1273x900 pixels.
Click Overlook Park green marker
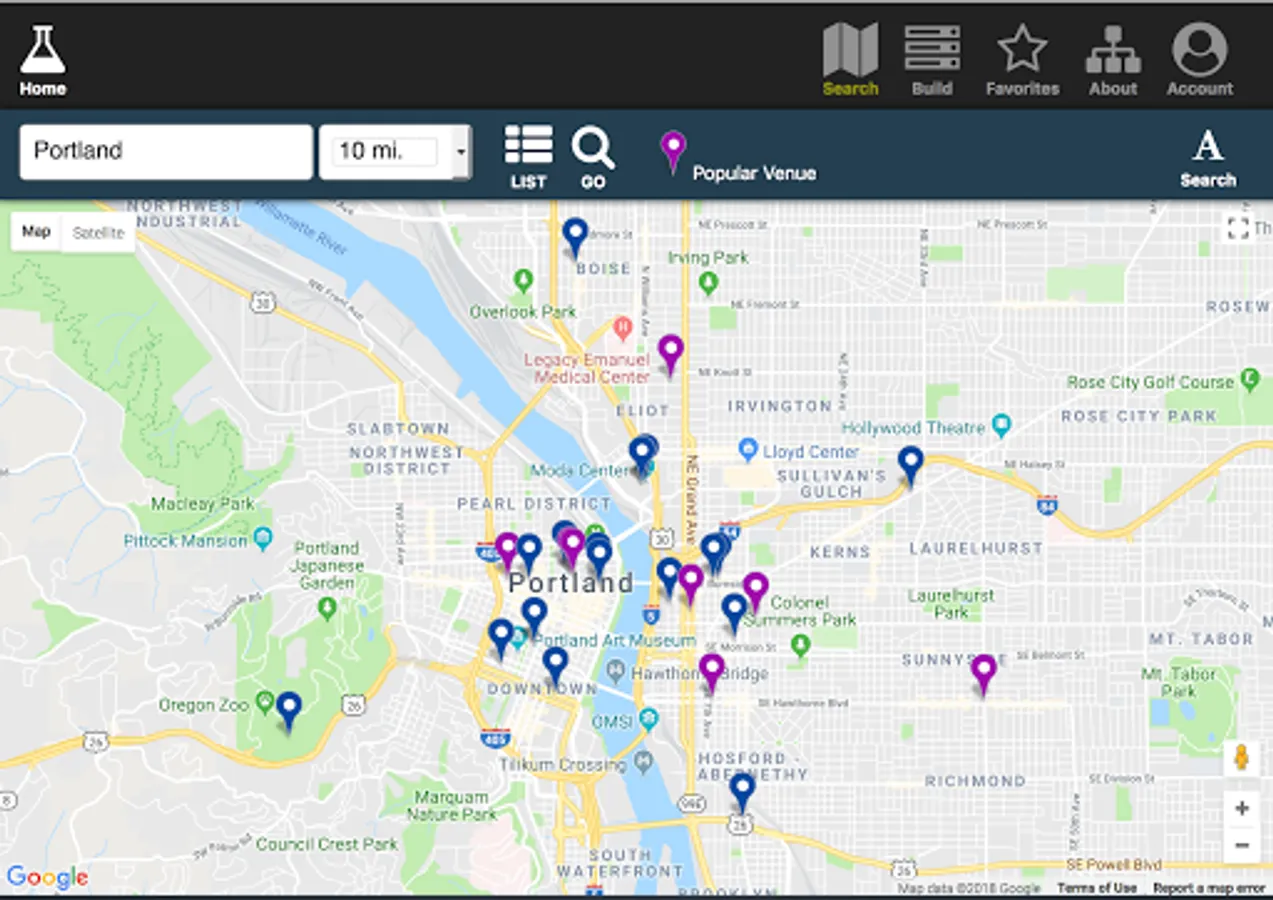(x=522, y=281)
